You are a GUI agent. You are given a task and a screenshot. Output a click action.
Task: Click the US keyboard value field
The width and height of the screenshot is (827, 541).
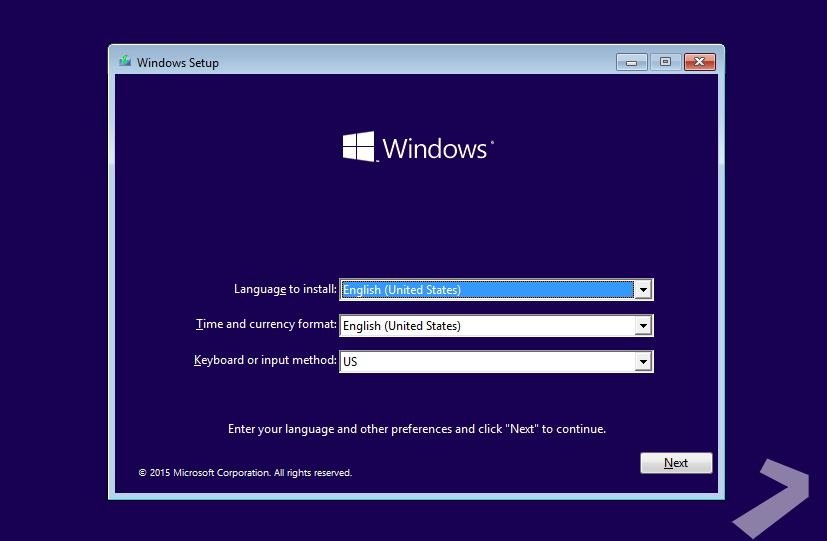pos(487,362)
